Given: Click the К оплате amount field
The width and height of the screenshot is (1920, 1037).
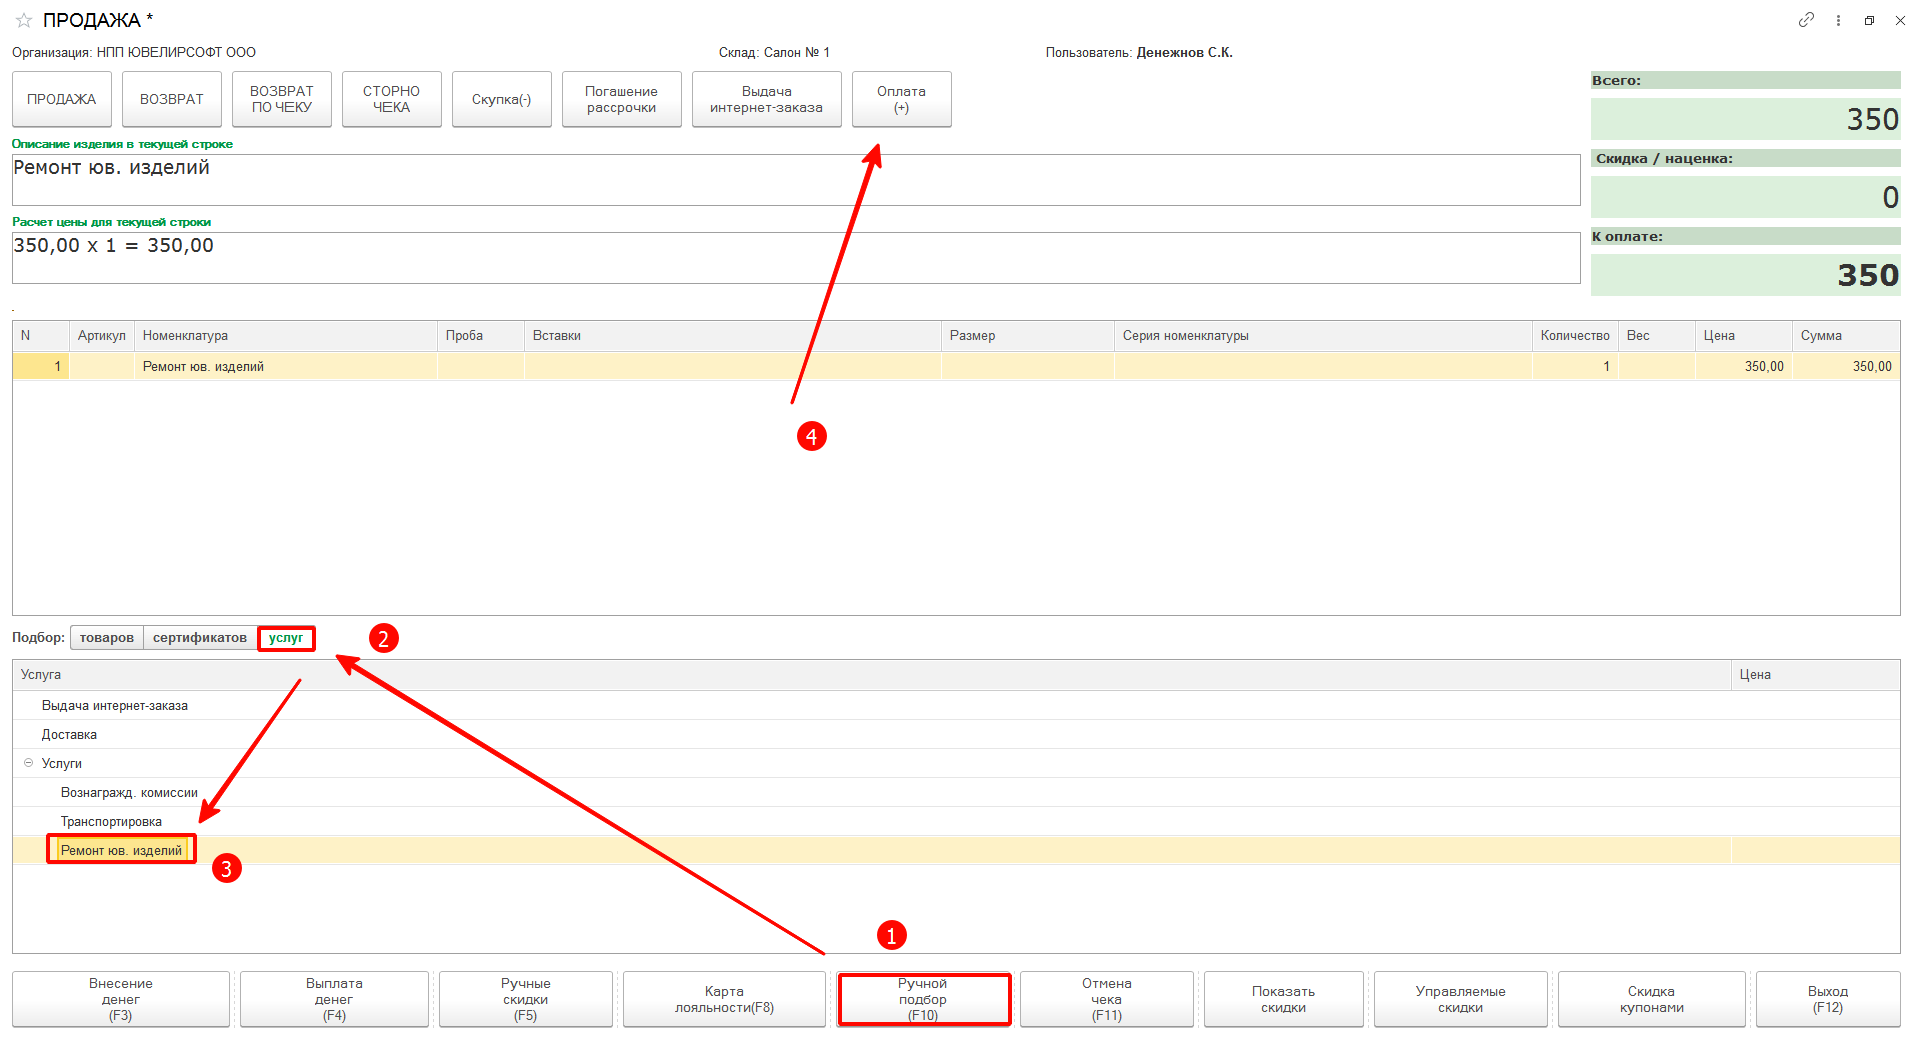Looking at the screenshot, I should pos(1746,275).
